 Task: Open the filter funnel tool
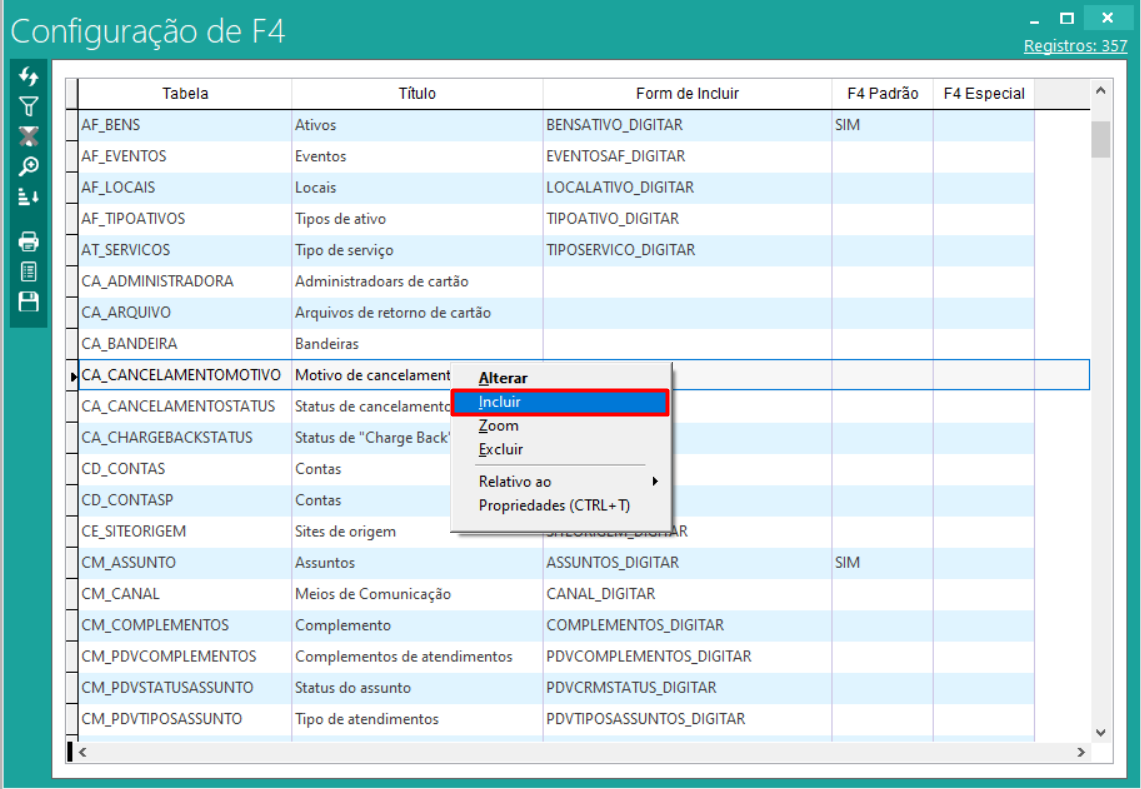click(x=29, y=106)
